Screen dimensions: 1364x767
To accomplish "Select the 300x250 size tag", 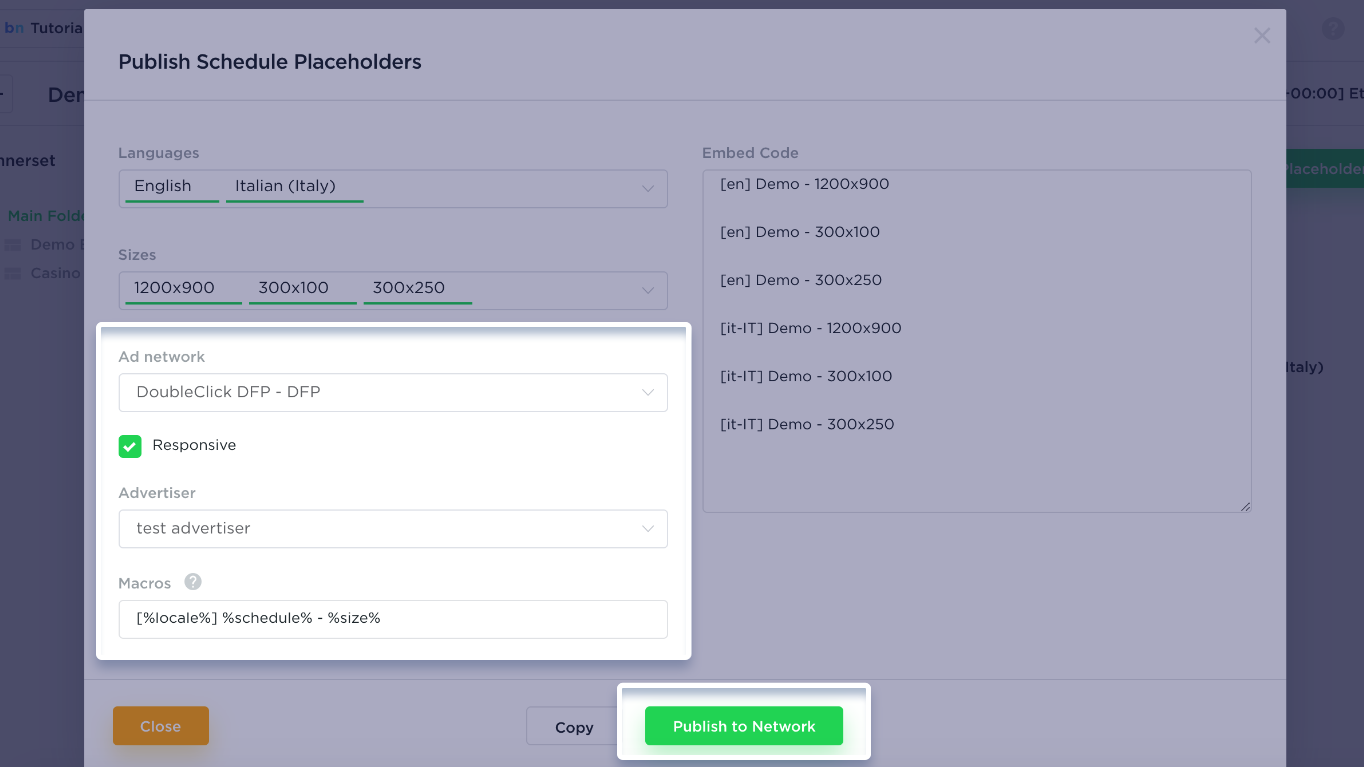I will [417, 289].
